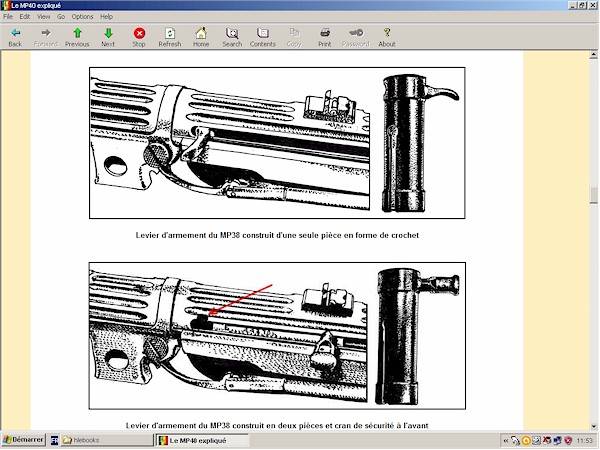Click the greyed Password key icon
Image resolution: width=600 pixels, height=450 pixels.
pyautogui.click(x=355, y=37)
